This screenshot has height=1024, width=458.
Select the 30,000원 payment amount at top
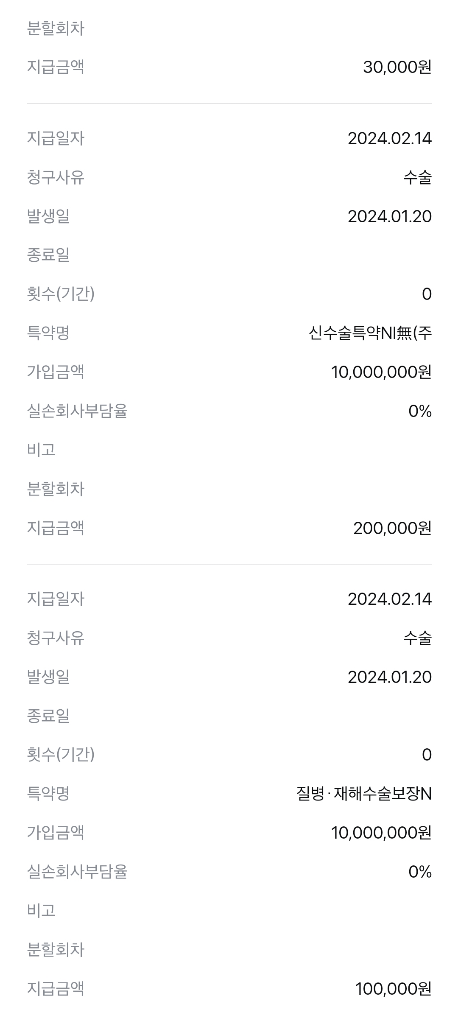[x=397, y=67]
